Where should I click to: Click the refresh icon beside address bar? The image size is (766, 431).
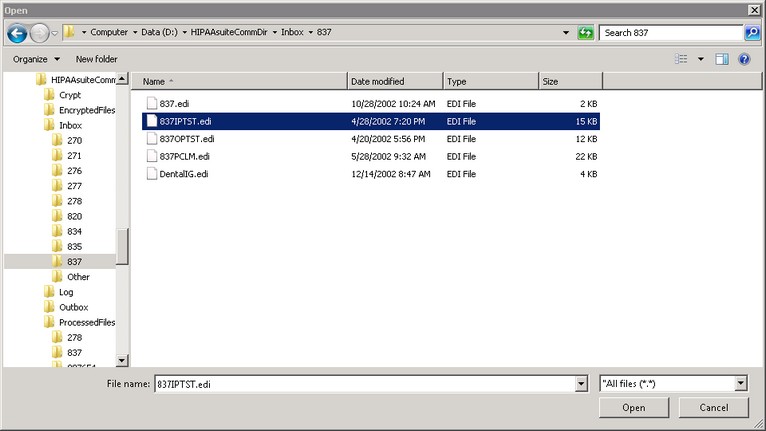pos(586,33)
